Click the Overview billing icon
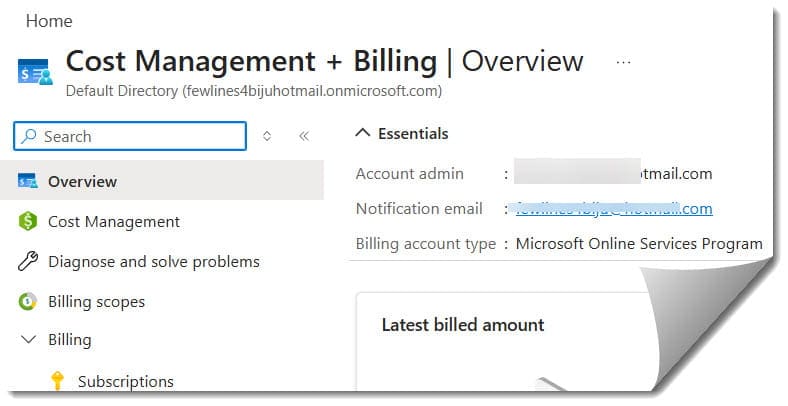788x406 pixels. click(28, 181)
